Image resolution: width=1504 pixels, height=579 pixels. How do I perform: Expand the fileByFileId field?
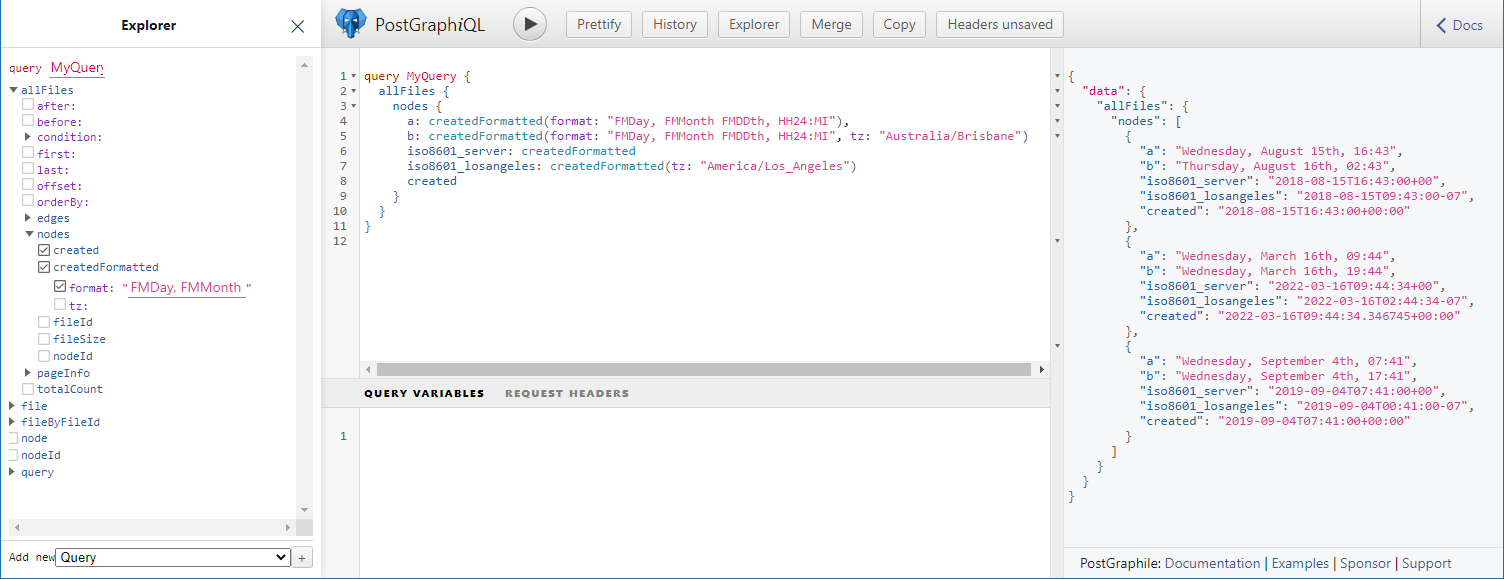point(13,422)
